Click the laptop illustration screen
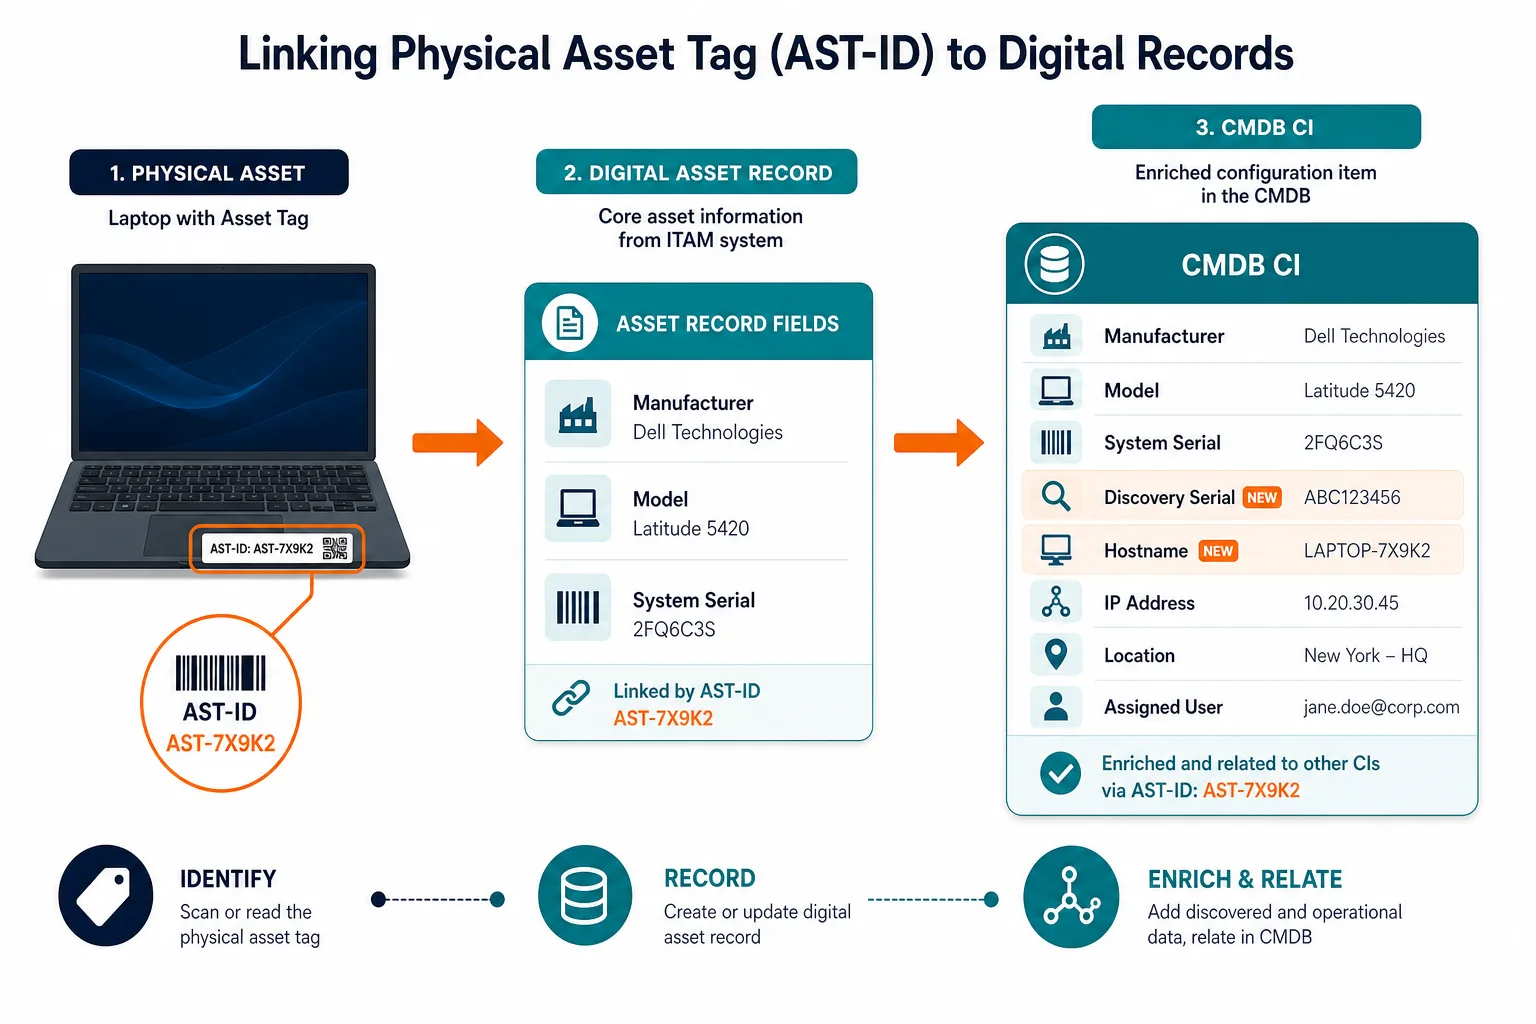This screenshot has width=1536, height=1024. [x=224, y=362]
